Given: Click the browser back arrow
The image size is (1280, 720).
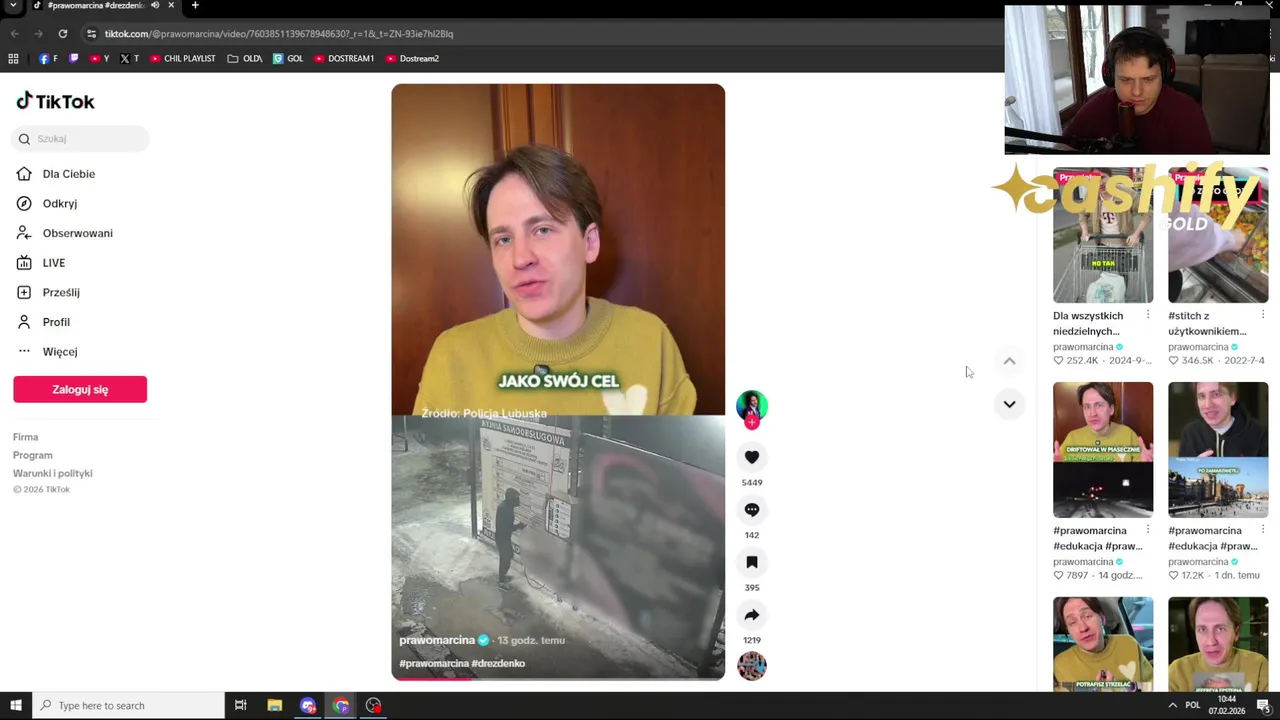Looking at the screenshot, I should pos(14,34).
